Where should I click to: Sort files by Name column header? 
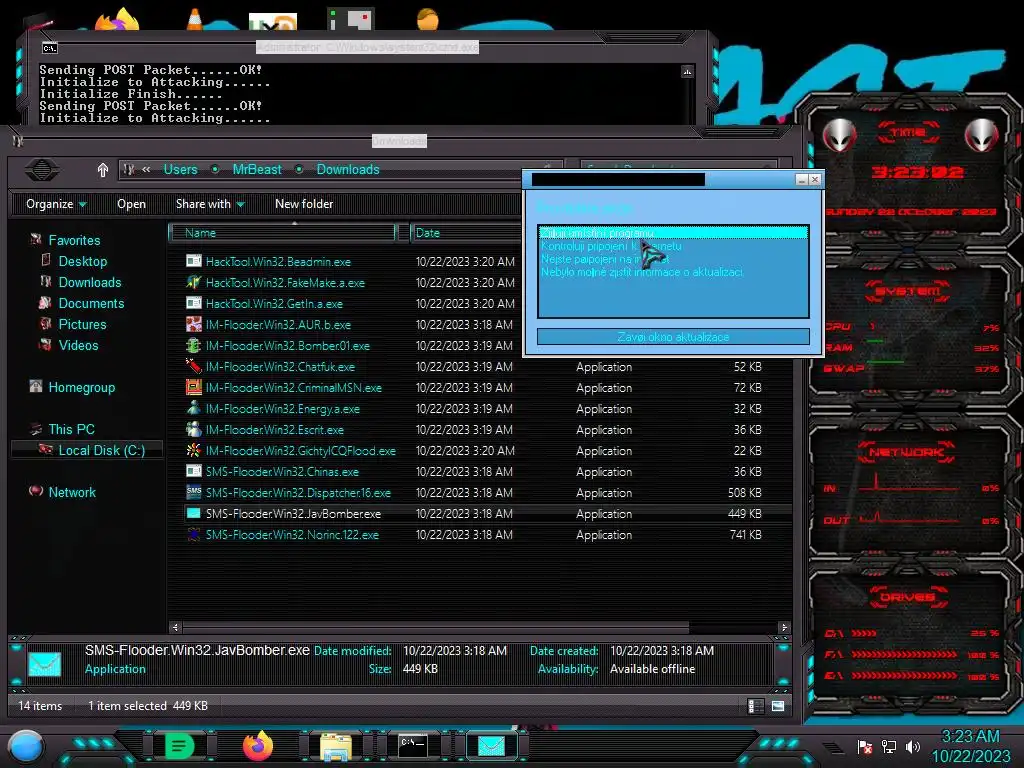click(x=282, y=232)
